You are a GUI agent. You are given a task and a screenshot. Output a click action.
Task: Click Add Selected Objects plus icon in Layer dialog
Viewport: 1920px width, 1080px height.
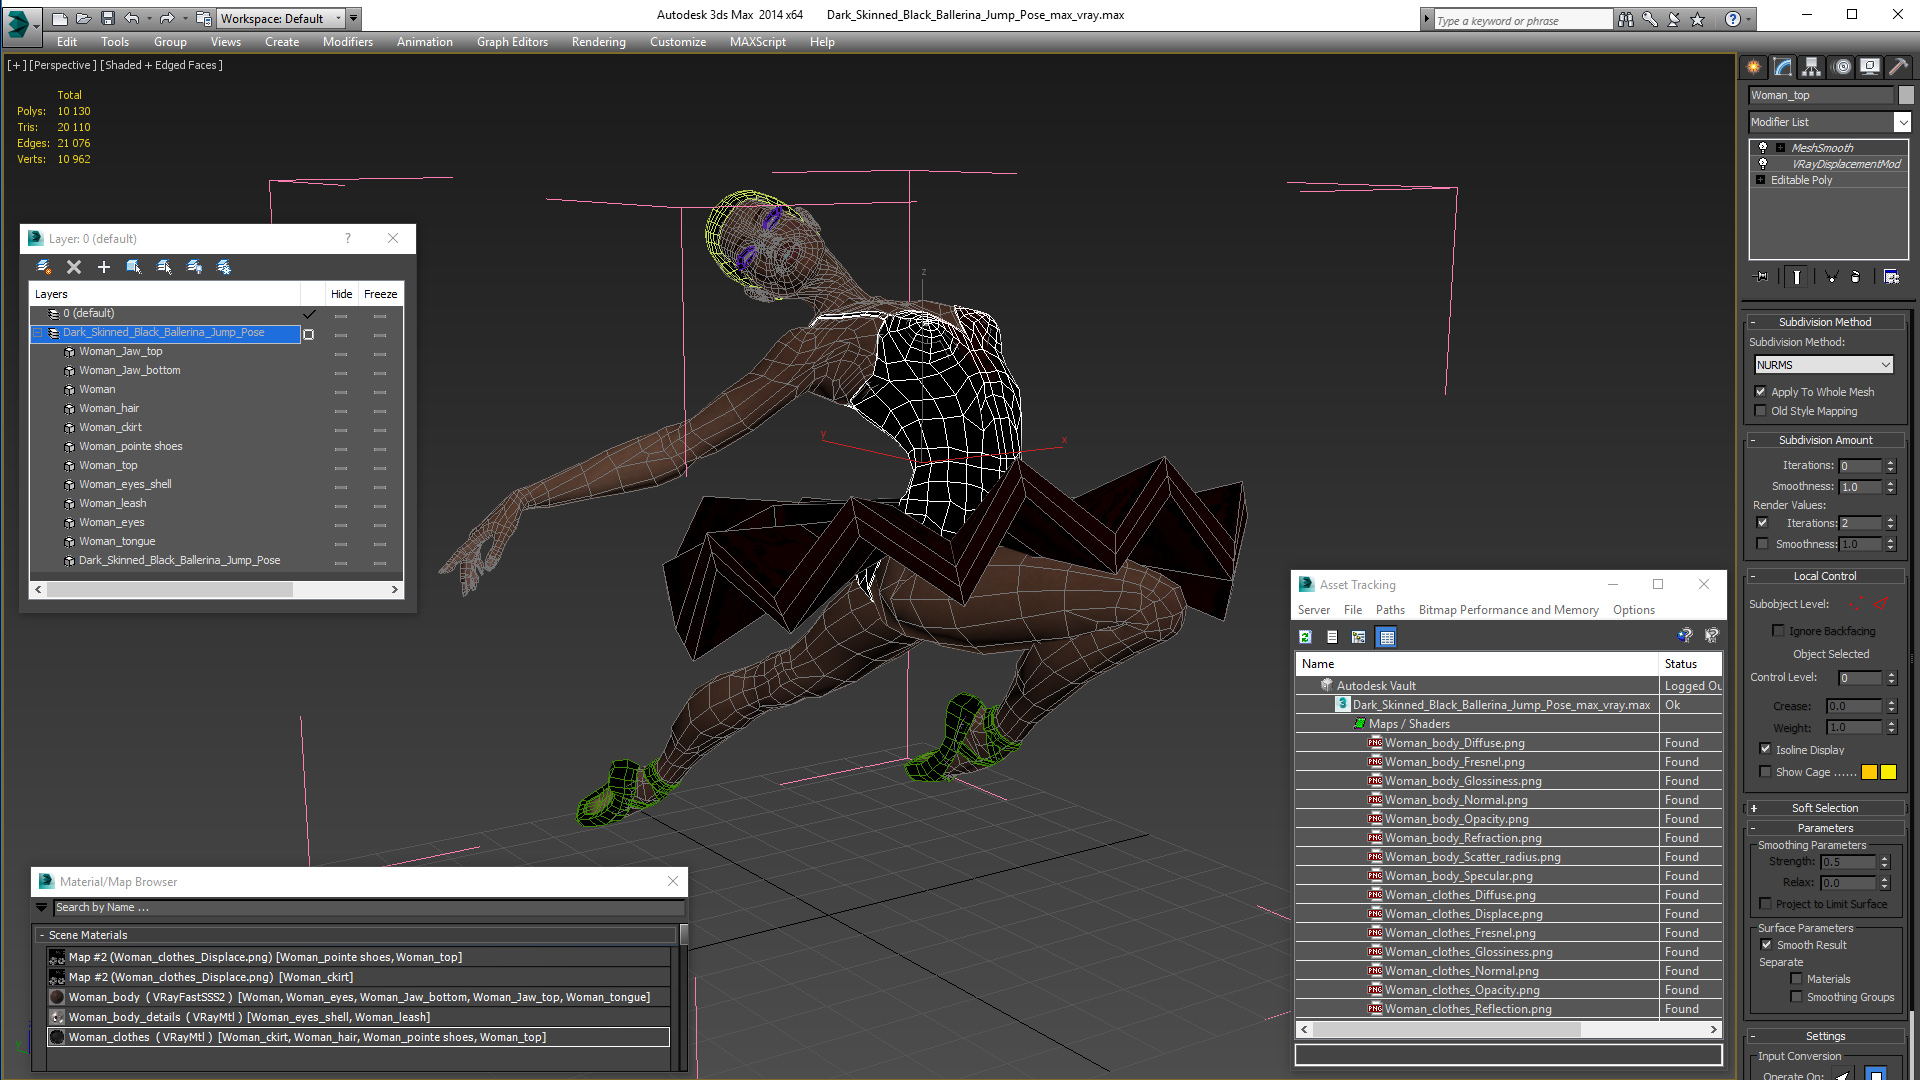(x=104, y=267)
